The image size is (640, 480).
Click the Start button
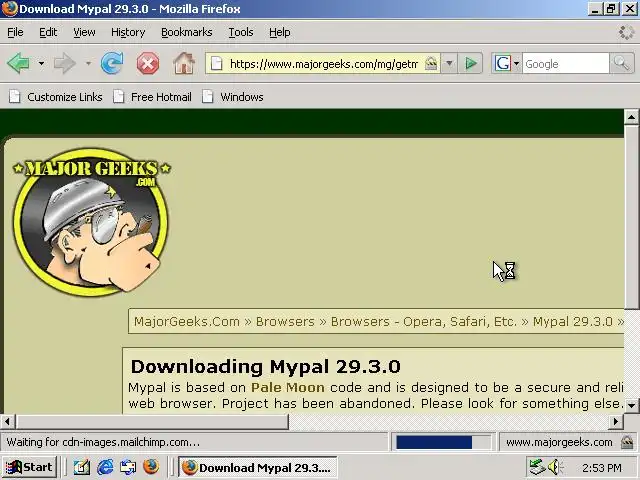29,467
